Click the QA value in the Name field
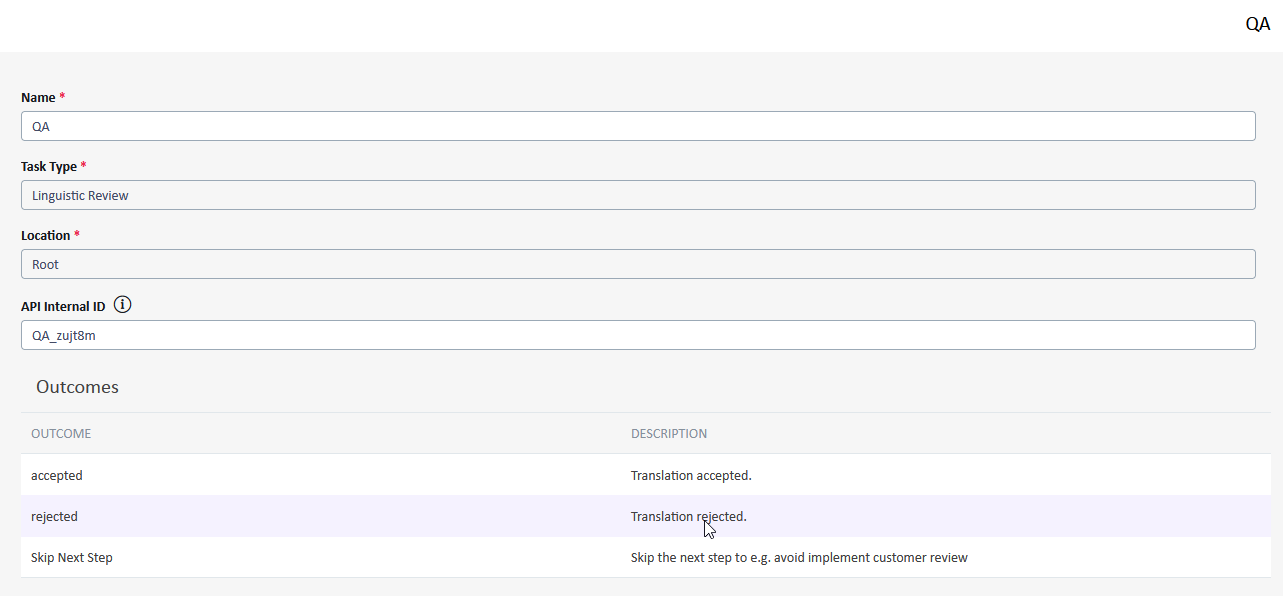1283x596 pixels. pos(40,126)
